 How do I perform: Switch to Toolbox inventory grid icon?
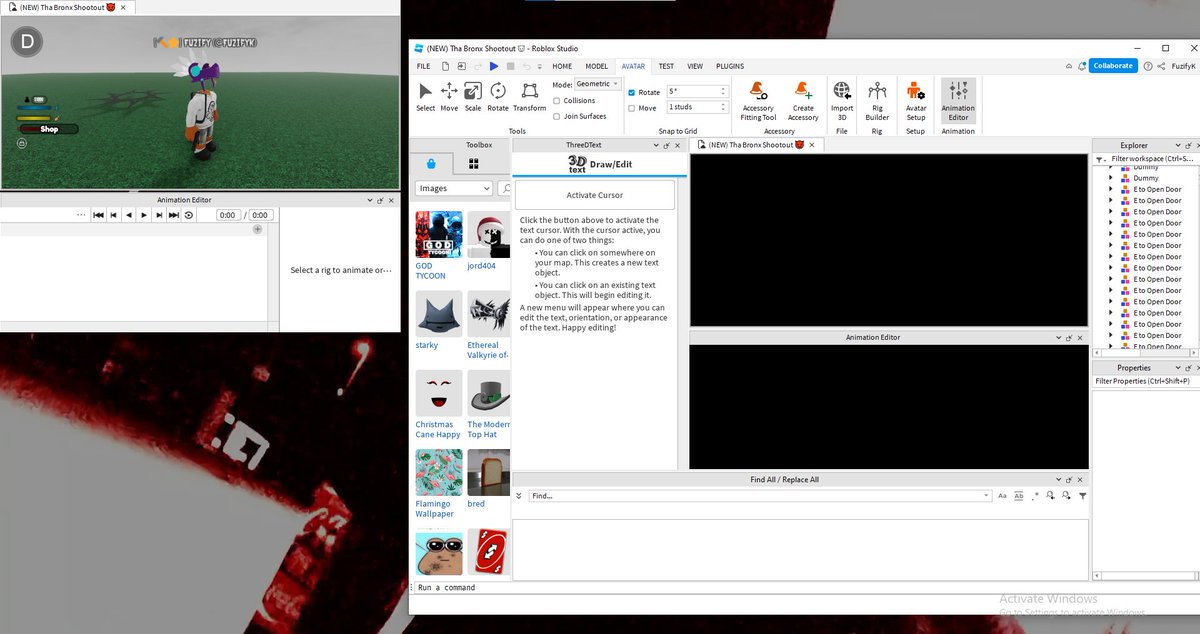[x=474, y=164]
